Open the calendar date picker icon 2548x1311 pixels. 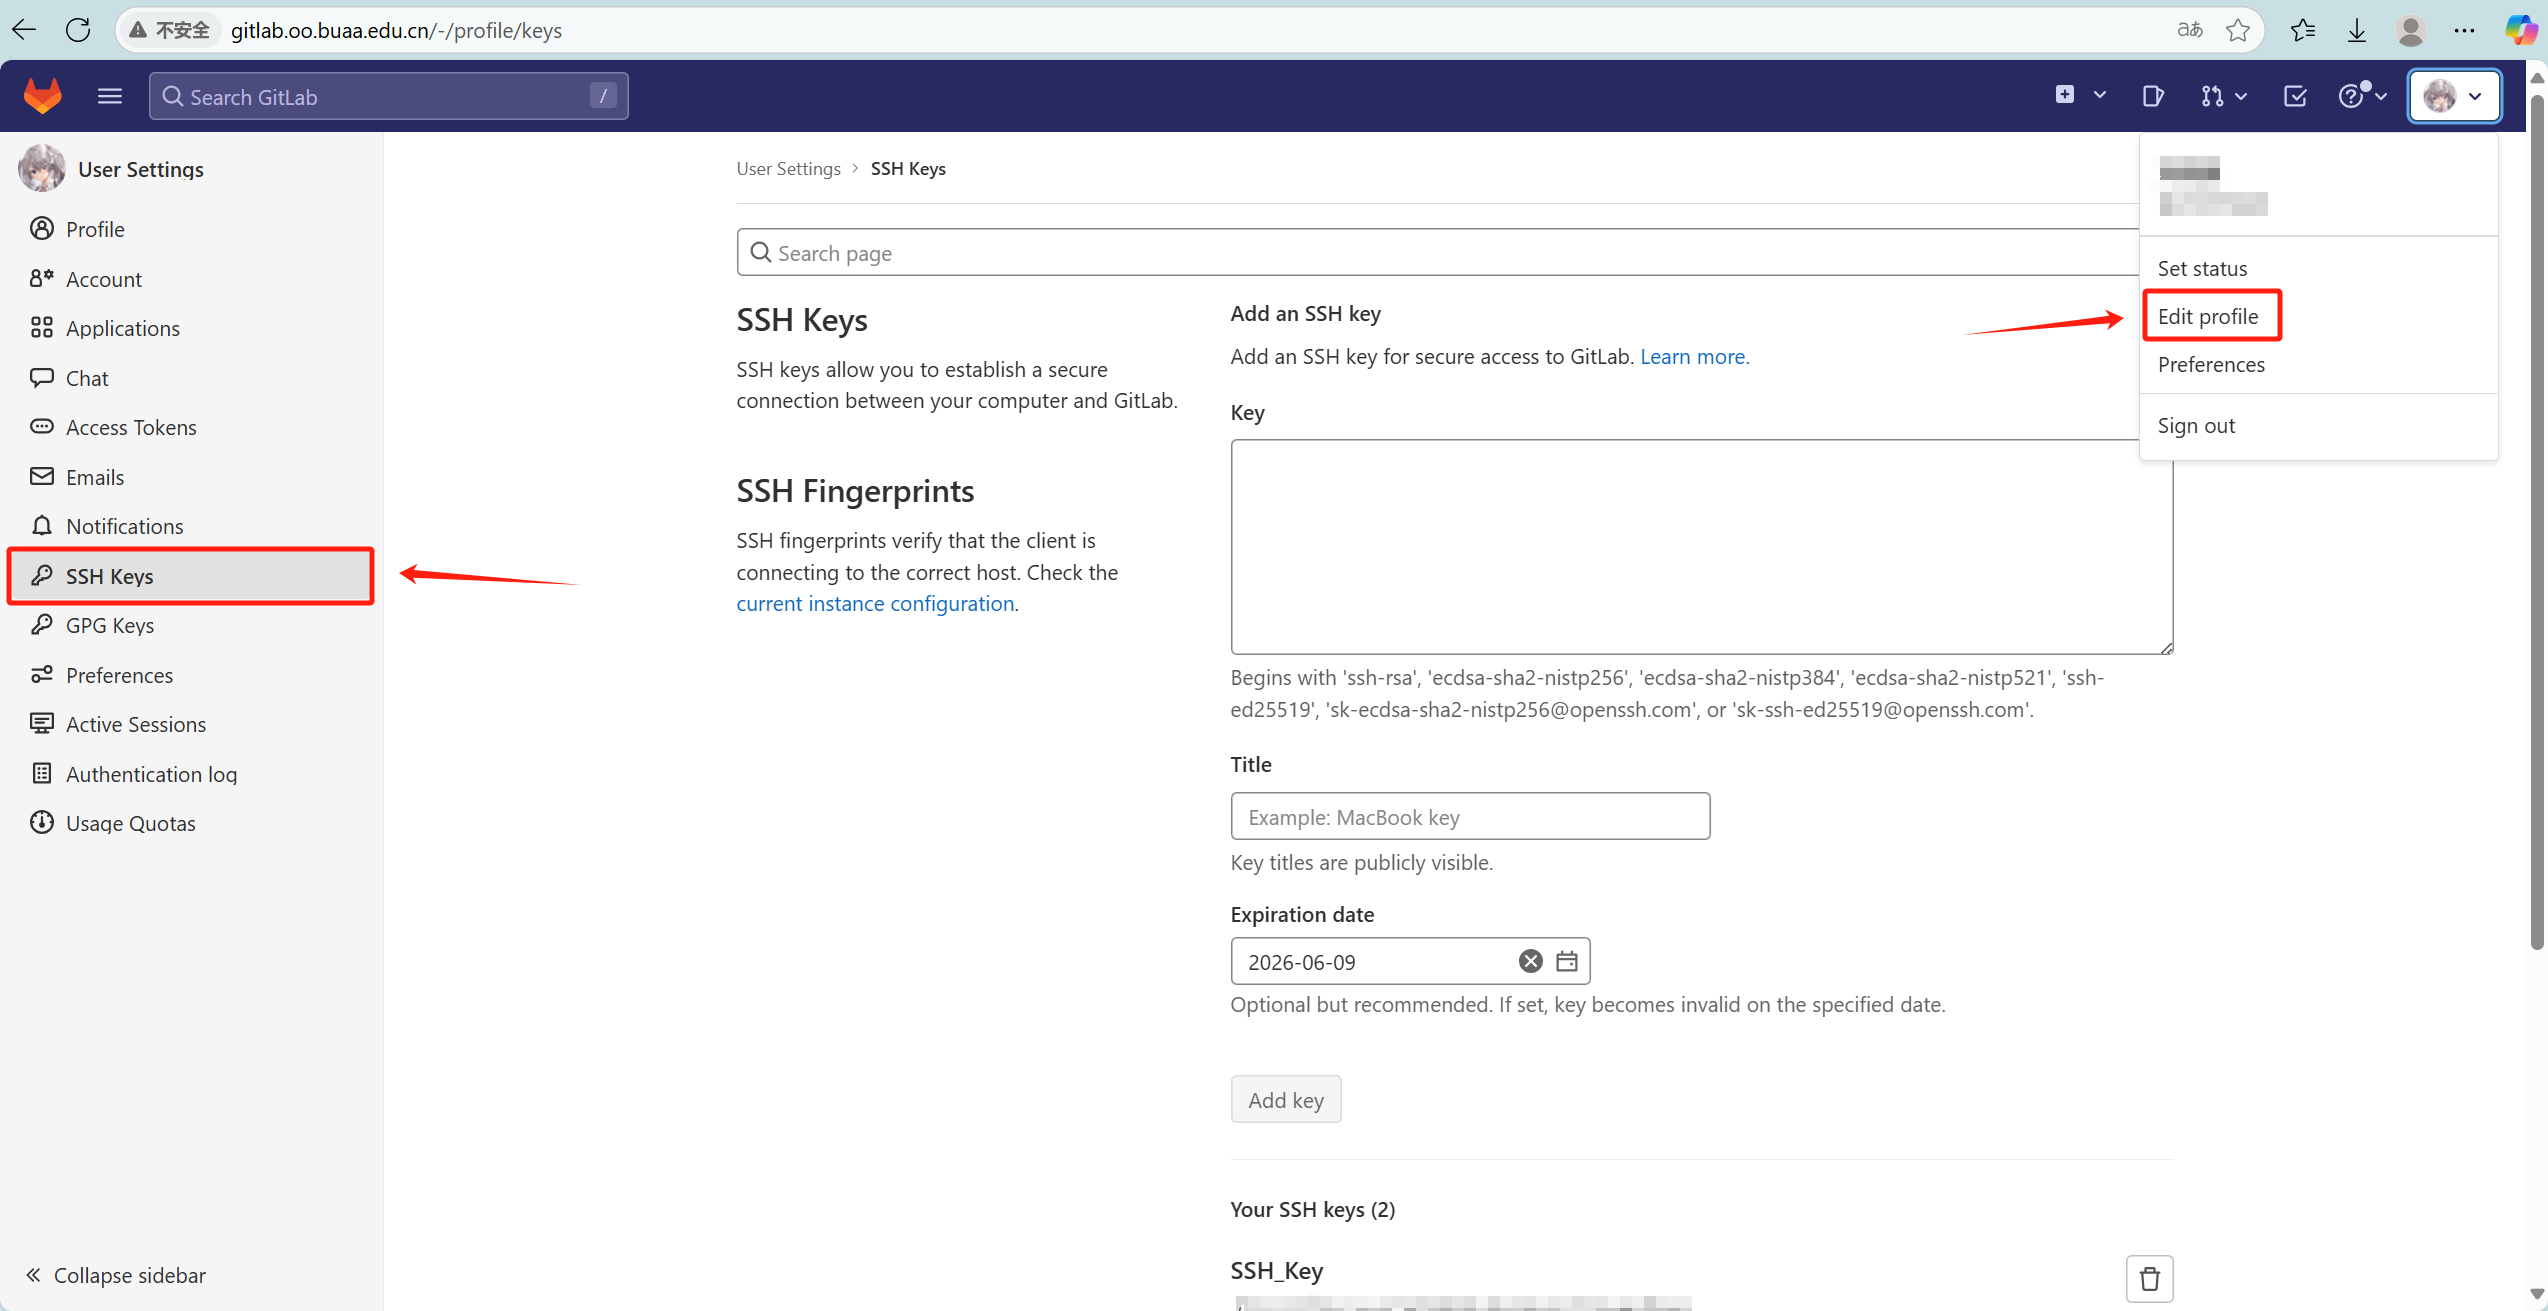click(1567, 961)
